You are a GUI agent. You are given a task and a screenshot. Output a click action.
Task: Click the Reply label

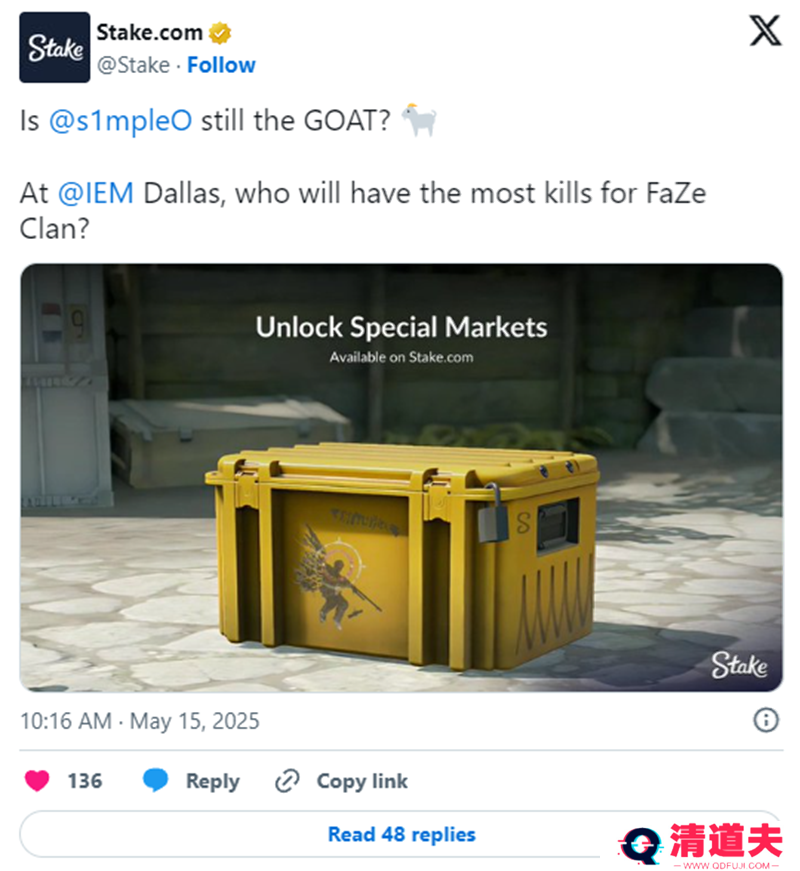(213, 781)
